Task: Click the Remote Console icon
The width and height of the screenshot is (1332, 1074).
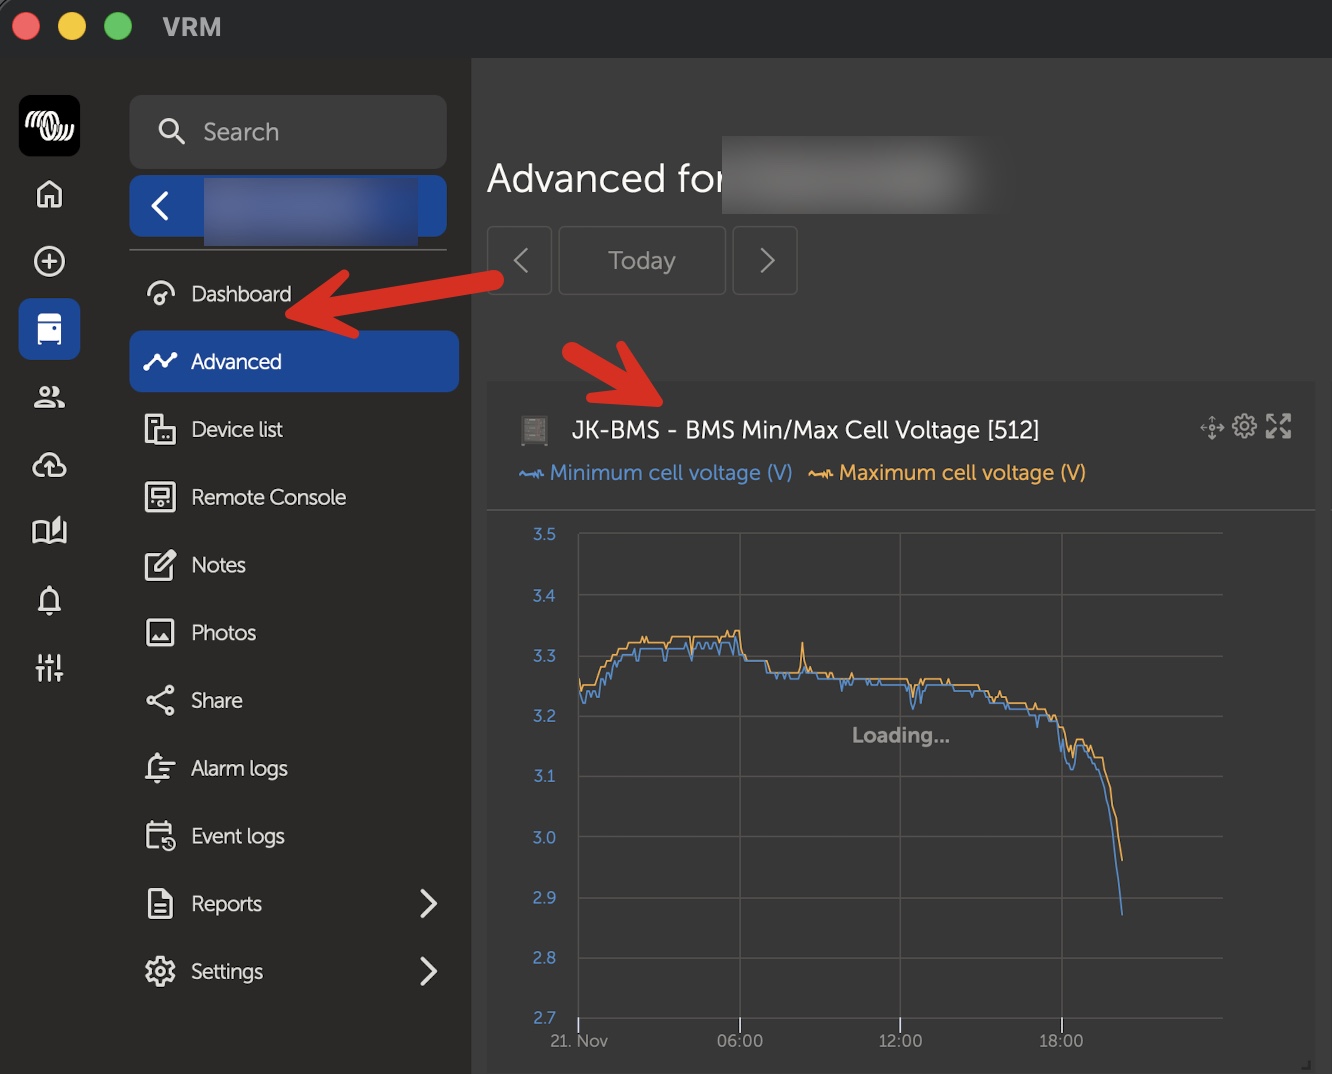Action: click(x=160, y=497)
